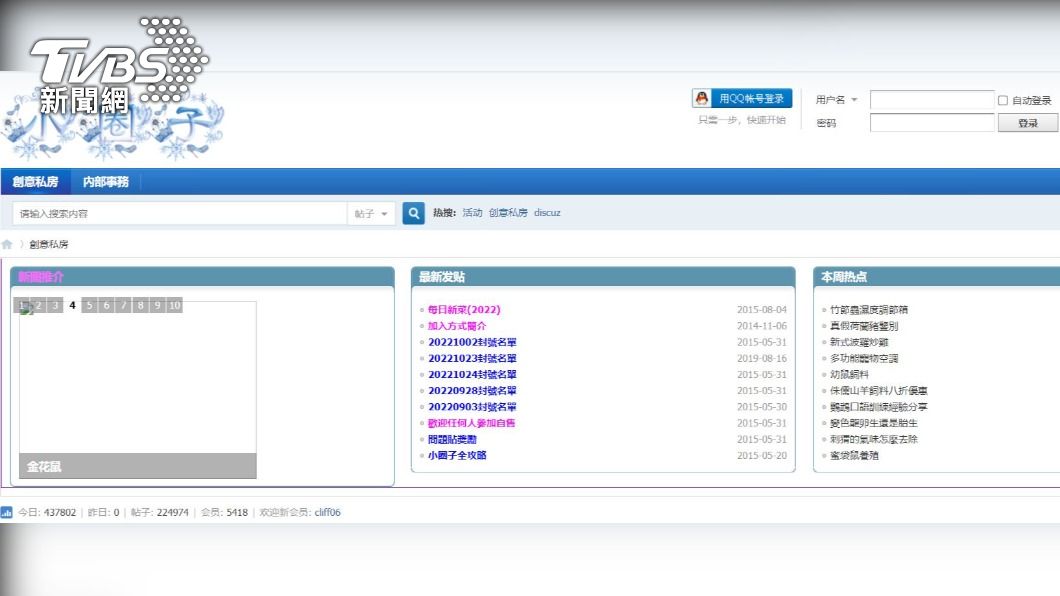The width and height of the screenshot is (1060, 596).
Task: Click the statistics chart icon in the footer
Action: [7, 512]
